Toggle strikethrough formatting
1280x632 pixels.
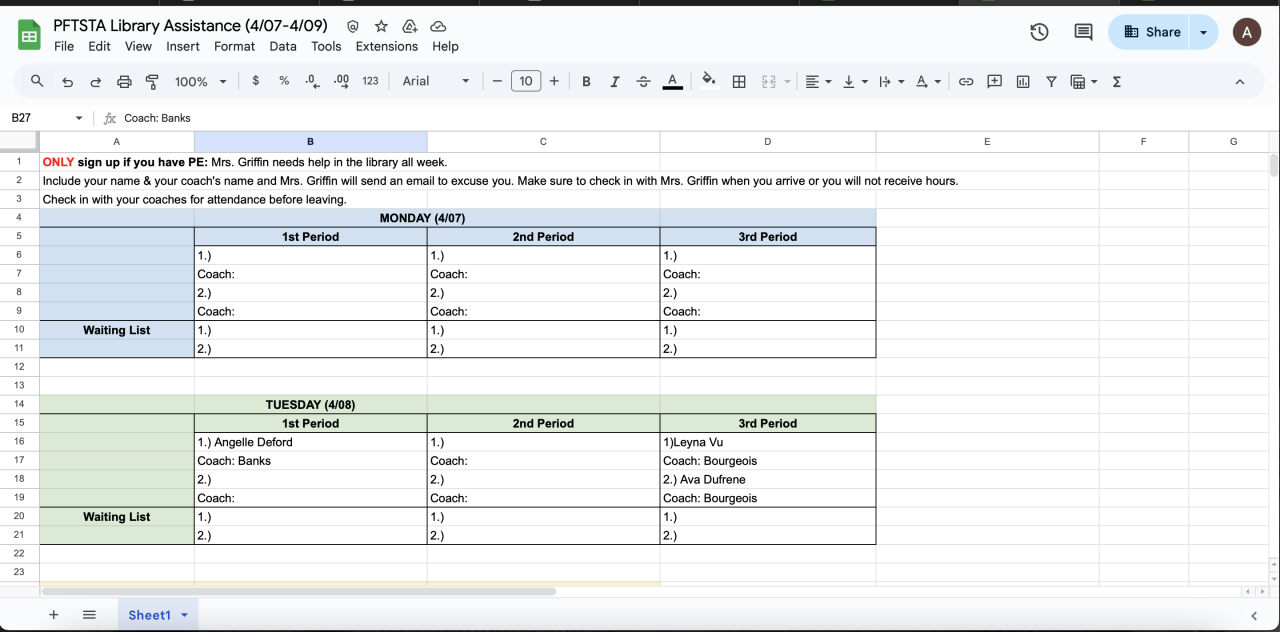click(x=643, y=81)
